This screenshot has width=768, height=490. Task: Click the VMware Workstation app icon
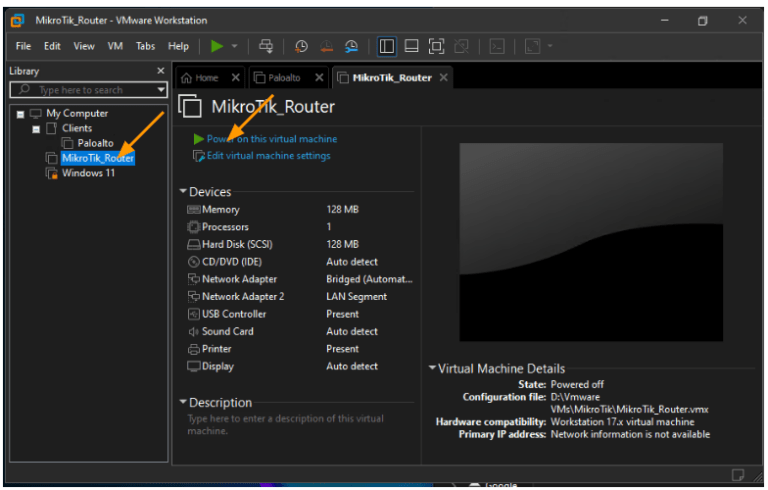(18, 21)
